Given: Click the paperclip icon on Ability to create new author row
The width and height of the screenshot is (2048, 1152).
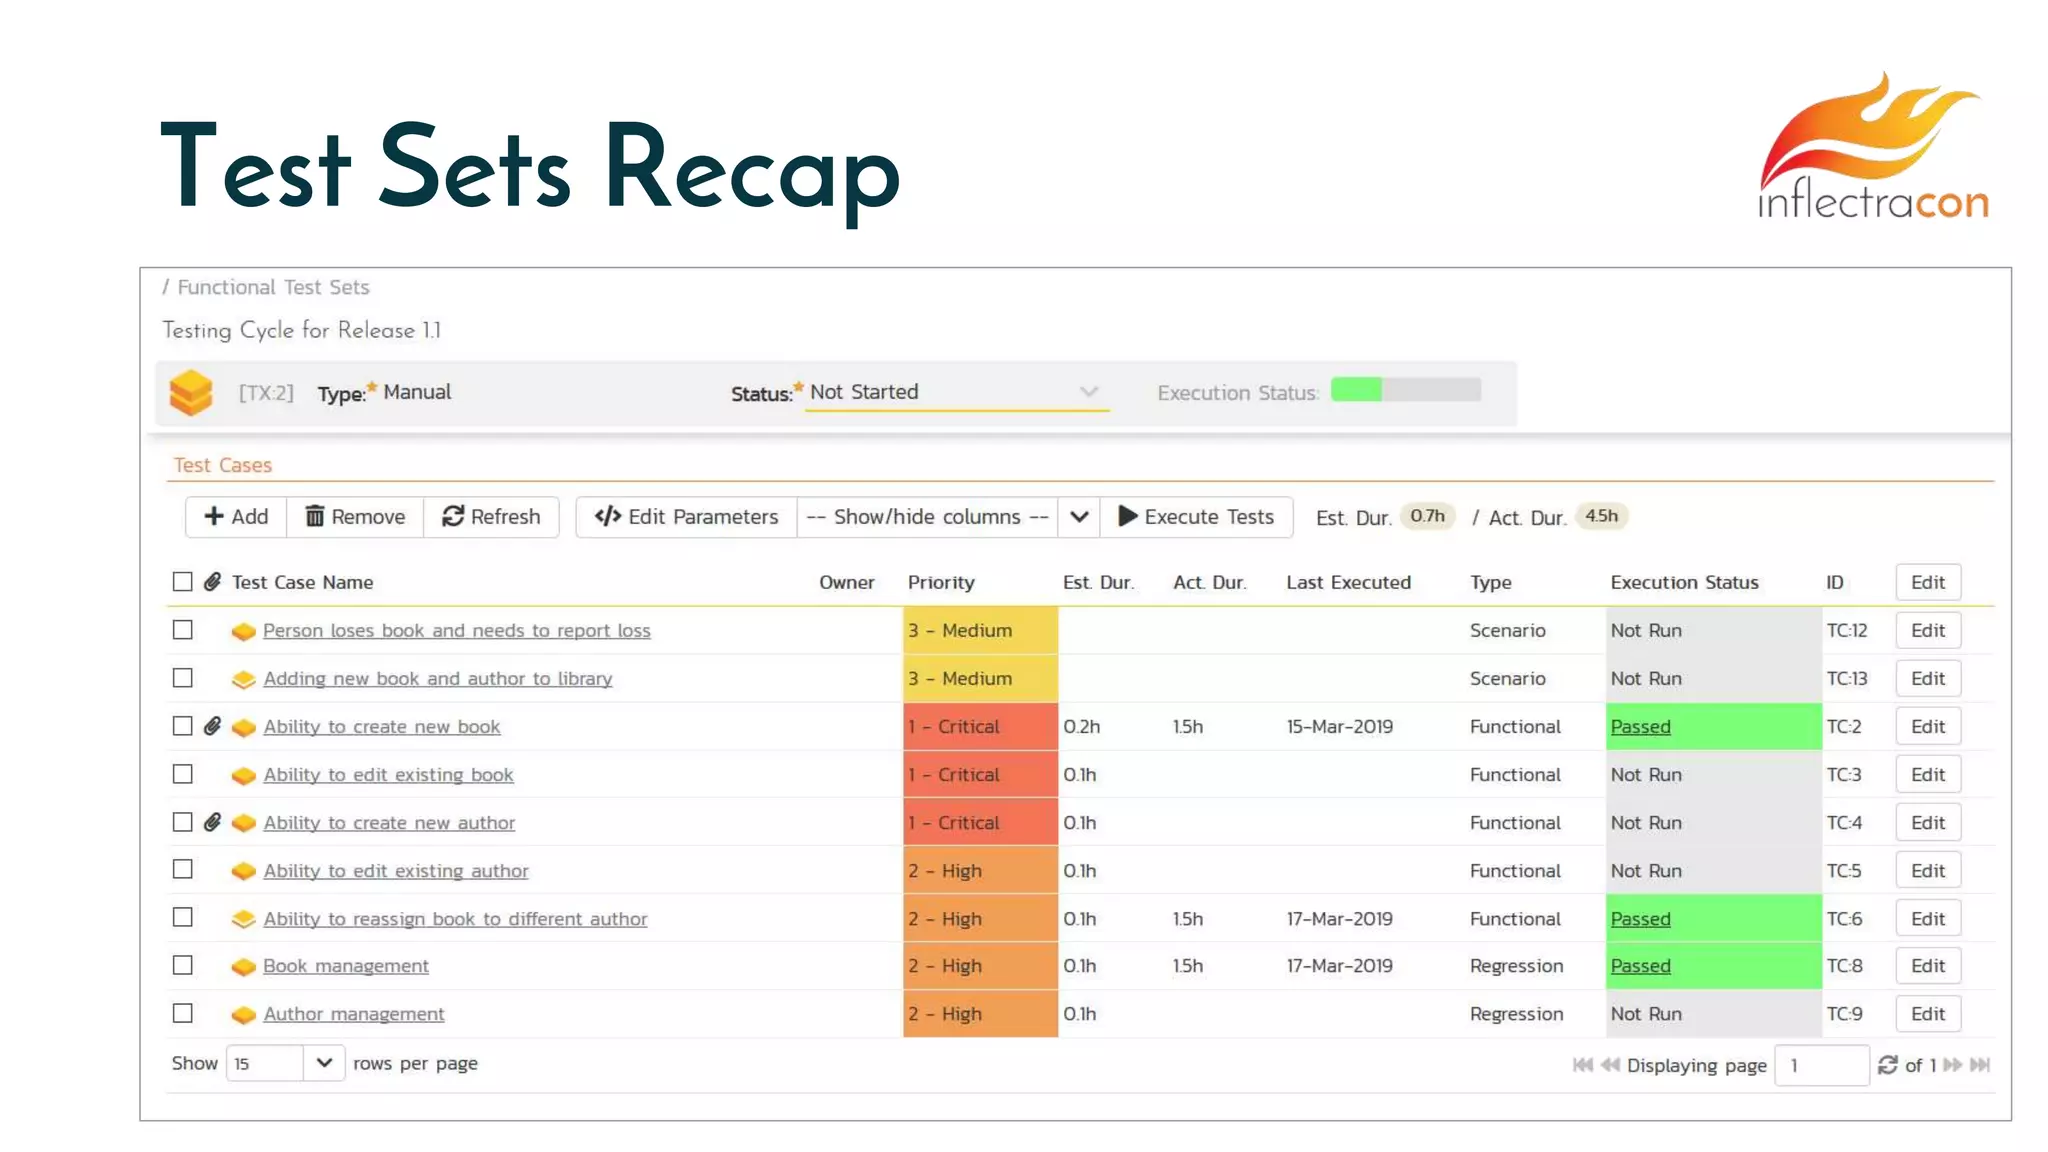Looking at the screenshot, I should pos(212,822).
